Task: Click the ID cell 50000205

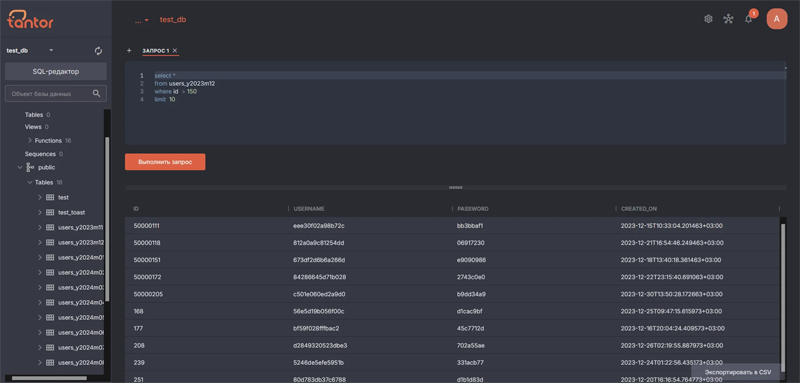Action: tap(147, 294)
